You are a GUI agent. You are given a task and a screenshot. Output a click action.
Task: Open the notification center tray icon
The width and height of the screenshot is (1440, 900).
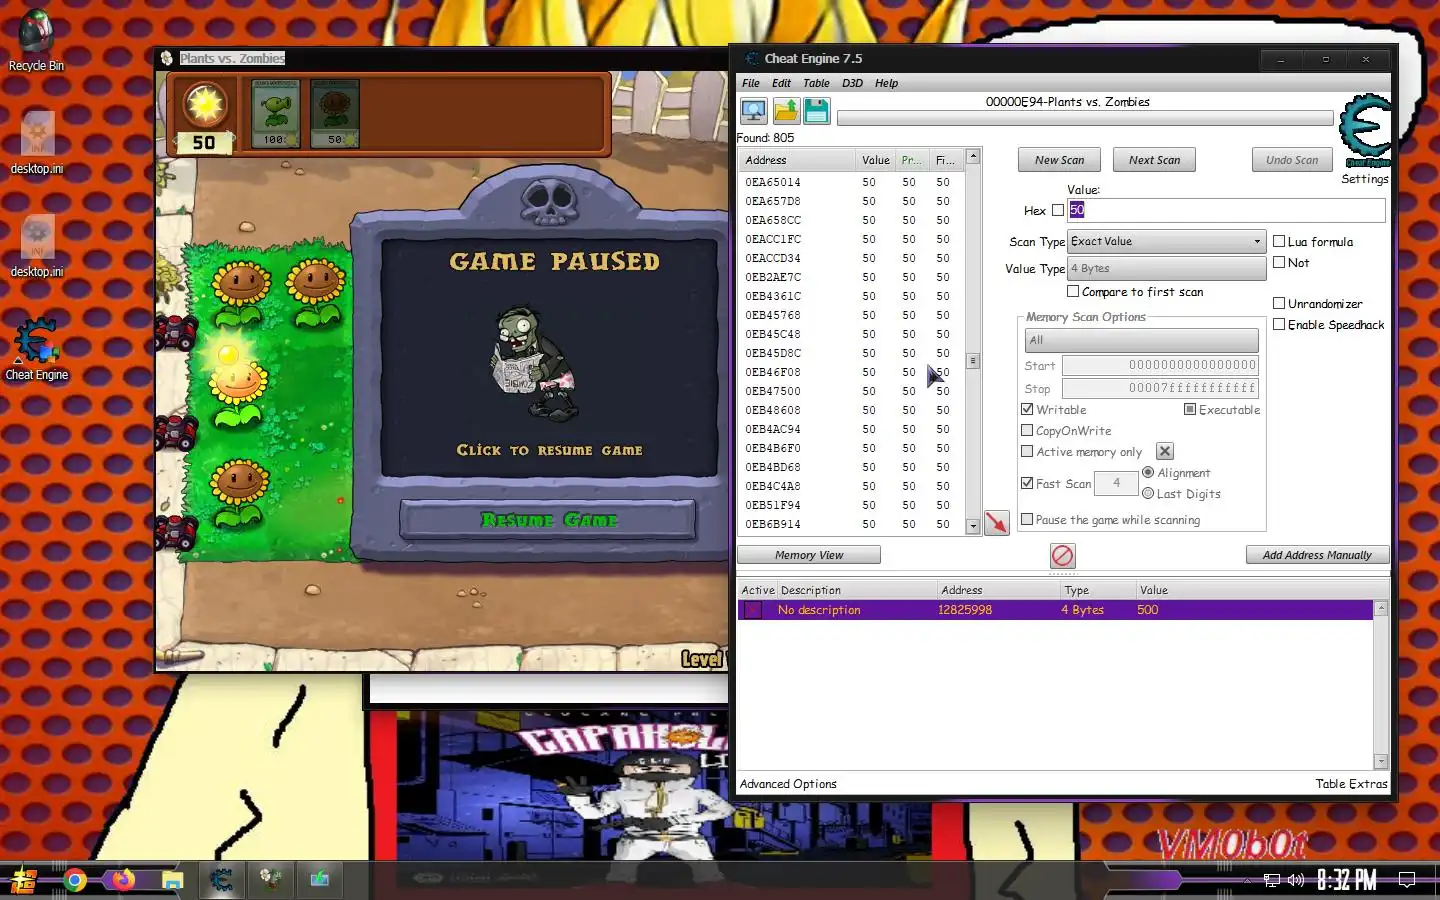coord(1407,880)
